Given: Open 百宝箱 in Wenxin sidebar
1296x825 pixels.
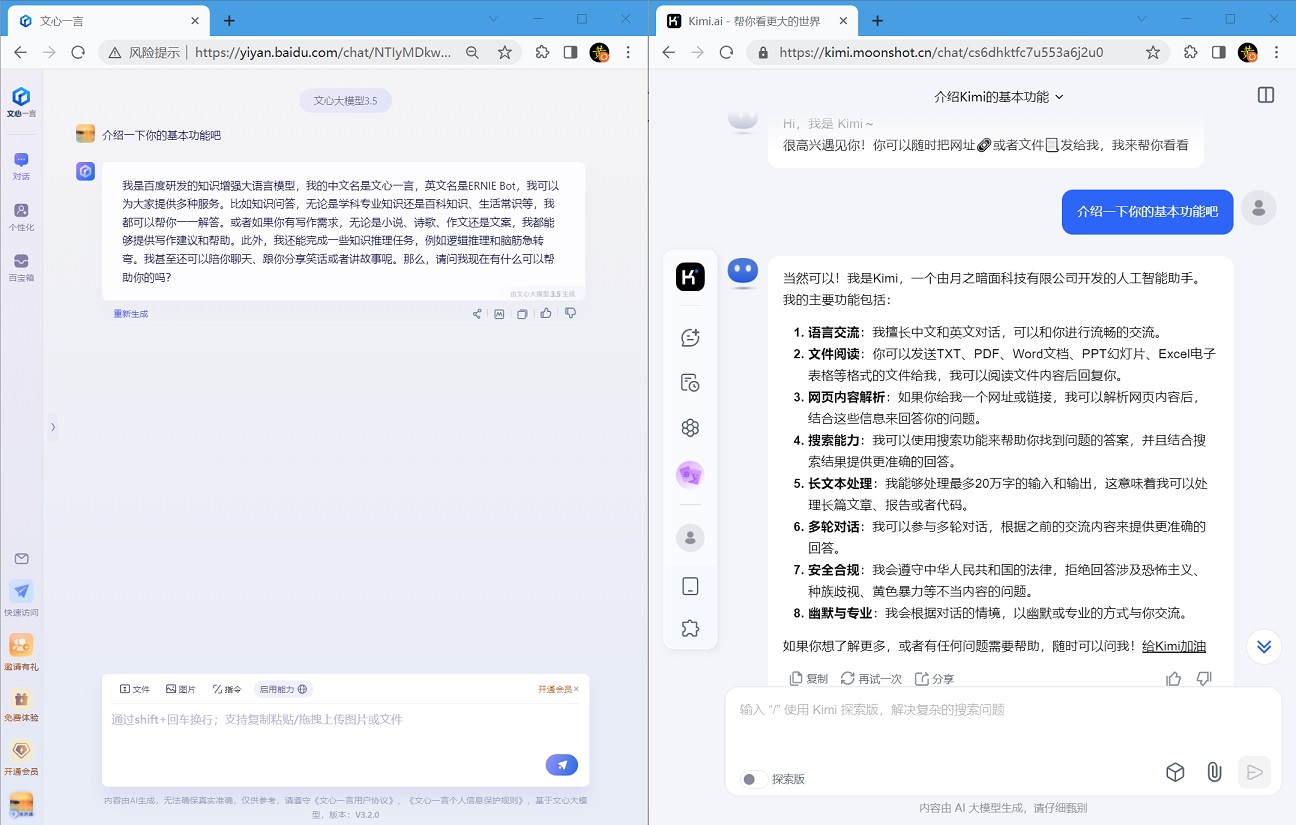Looking at the screenshot, I should 21,267.
